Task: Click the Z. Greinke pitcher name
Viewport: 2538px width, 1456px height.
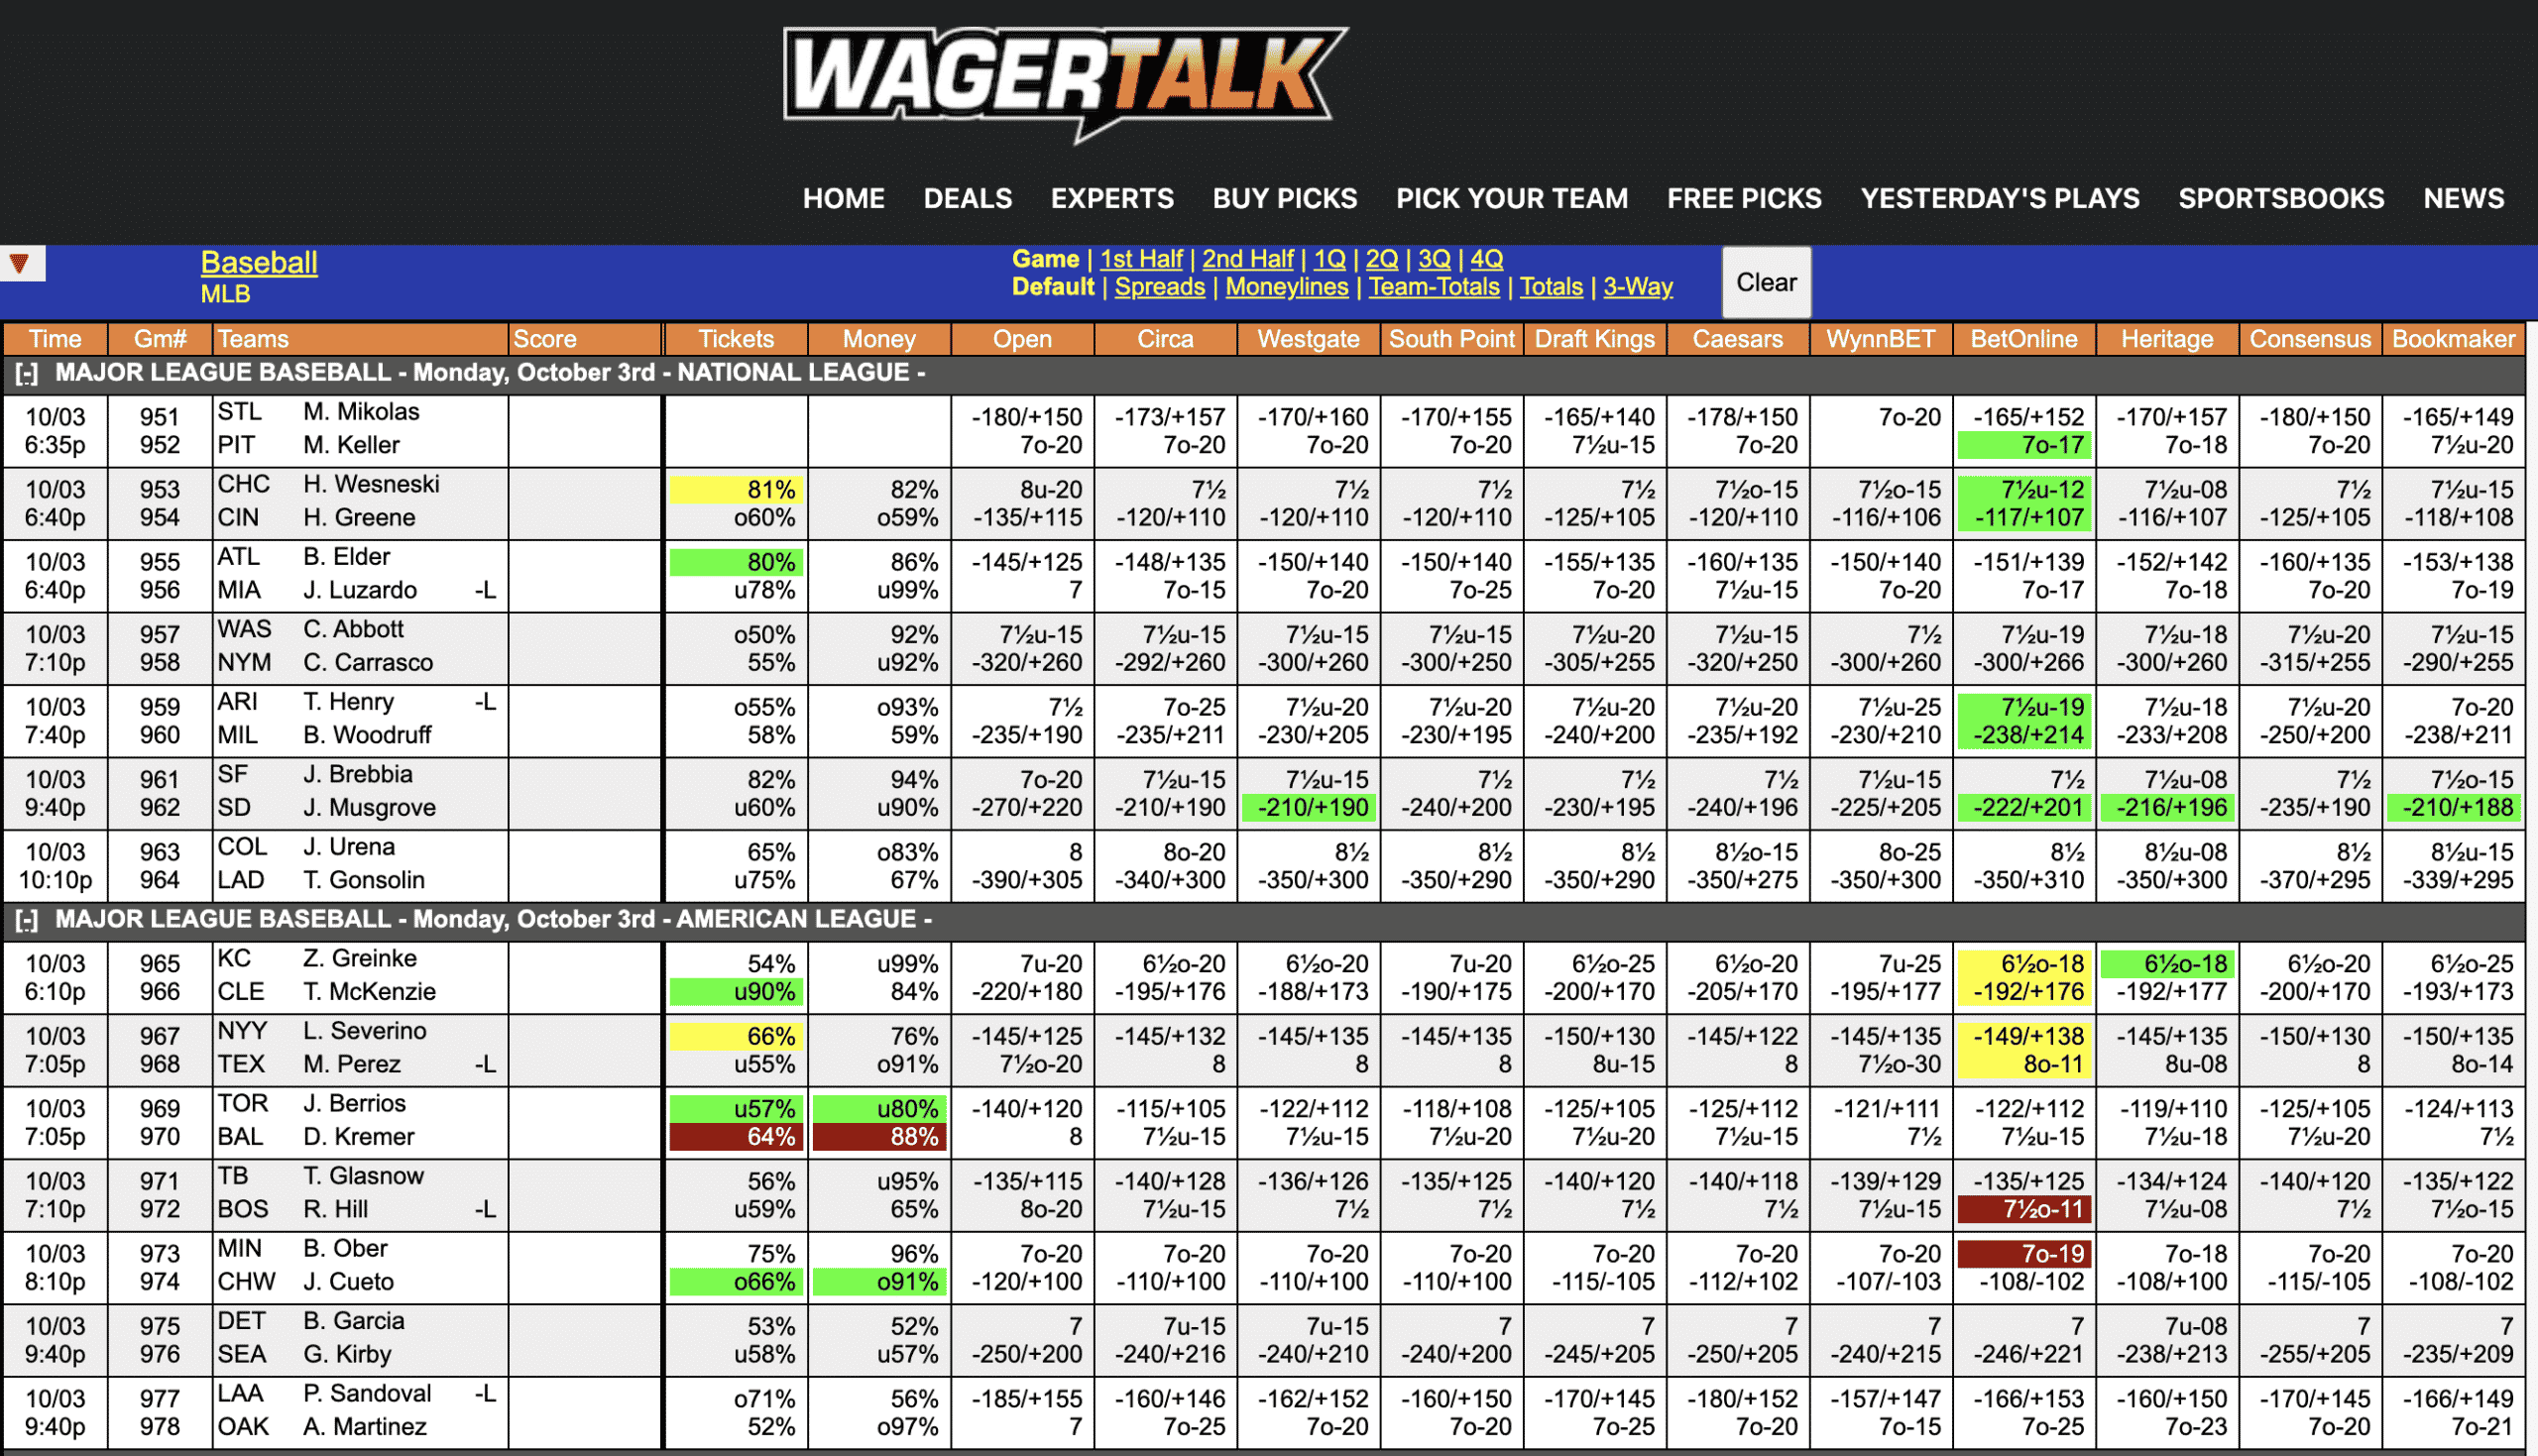Action: tap(359, 959)
